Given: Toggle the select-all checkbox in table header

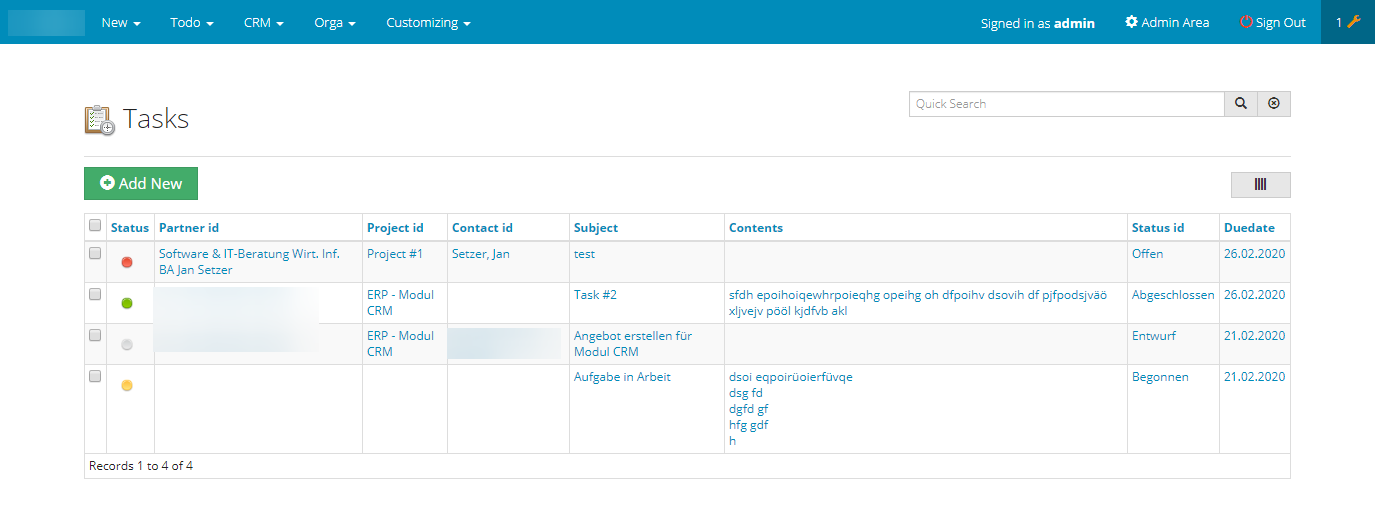Looking at the screenshot, I should click(x=95, y=226).
